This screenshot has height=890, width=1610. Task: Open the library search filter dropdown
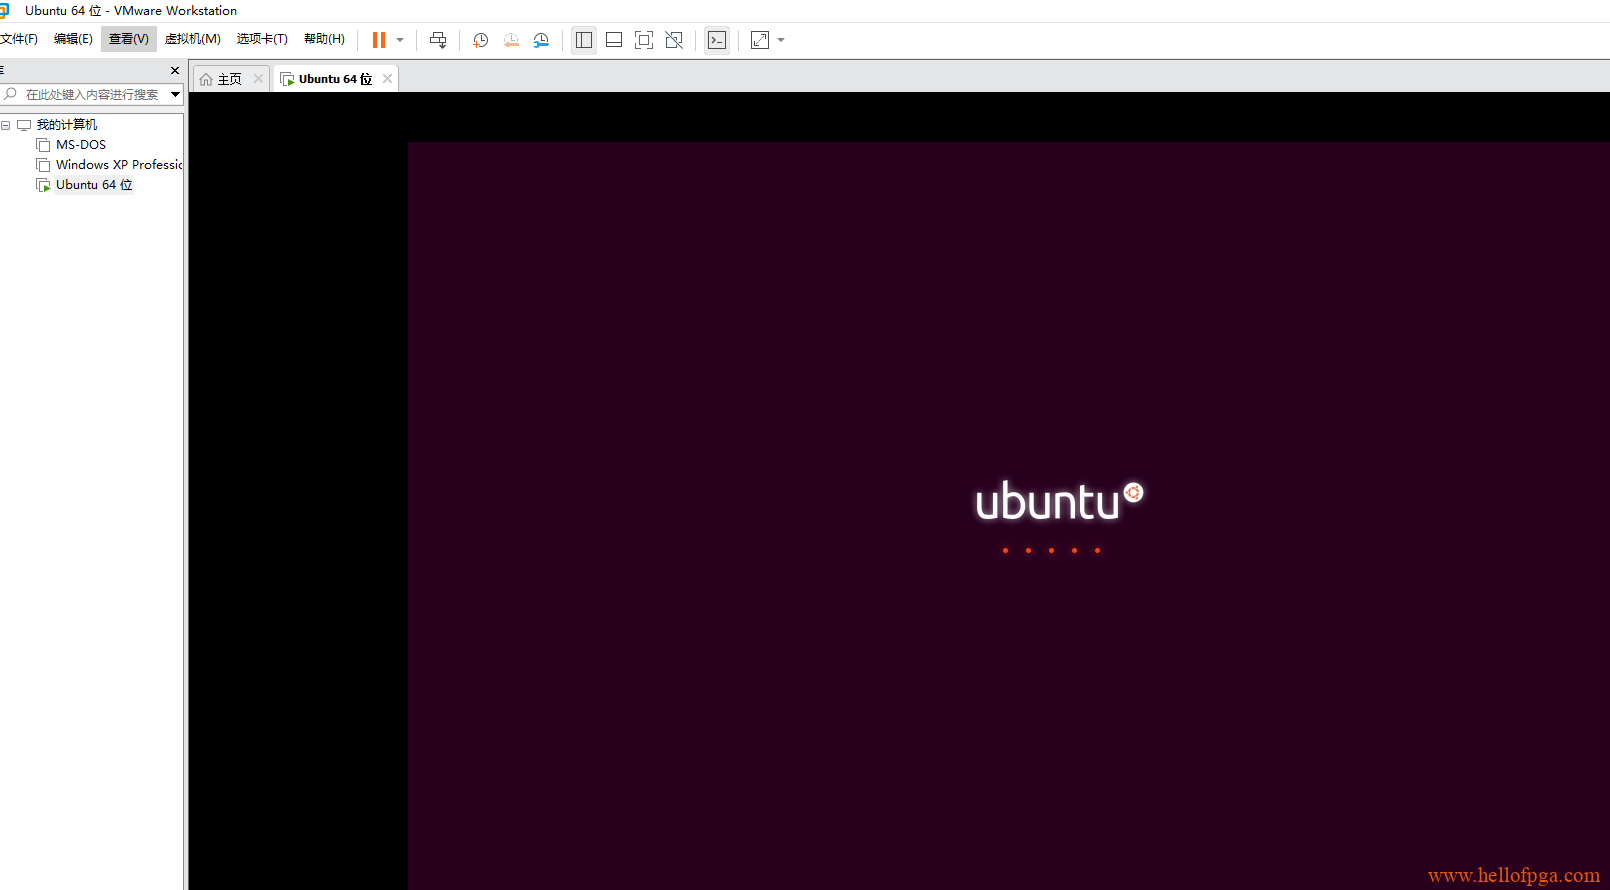[x=175, y=94]
